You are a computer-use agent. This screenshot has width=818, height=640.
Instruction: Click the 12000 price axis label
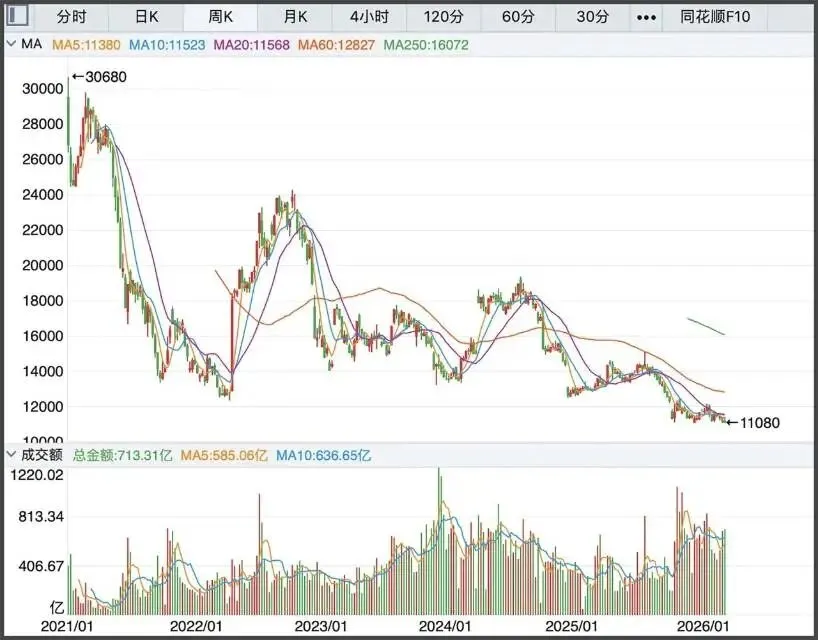pos(42,406)
